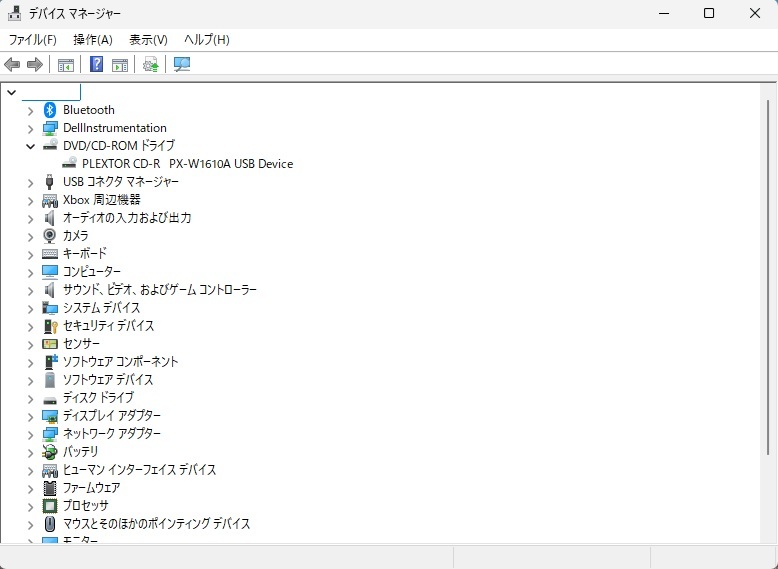This screenshot has height=569, width=778.
Task: Click the ネットワーク アダプター icon
Action: 50,434
